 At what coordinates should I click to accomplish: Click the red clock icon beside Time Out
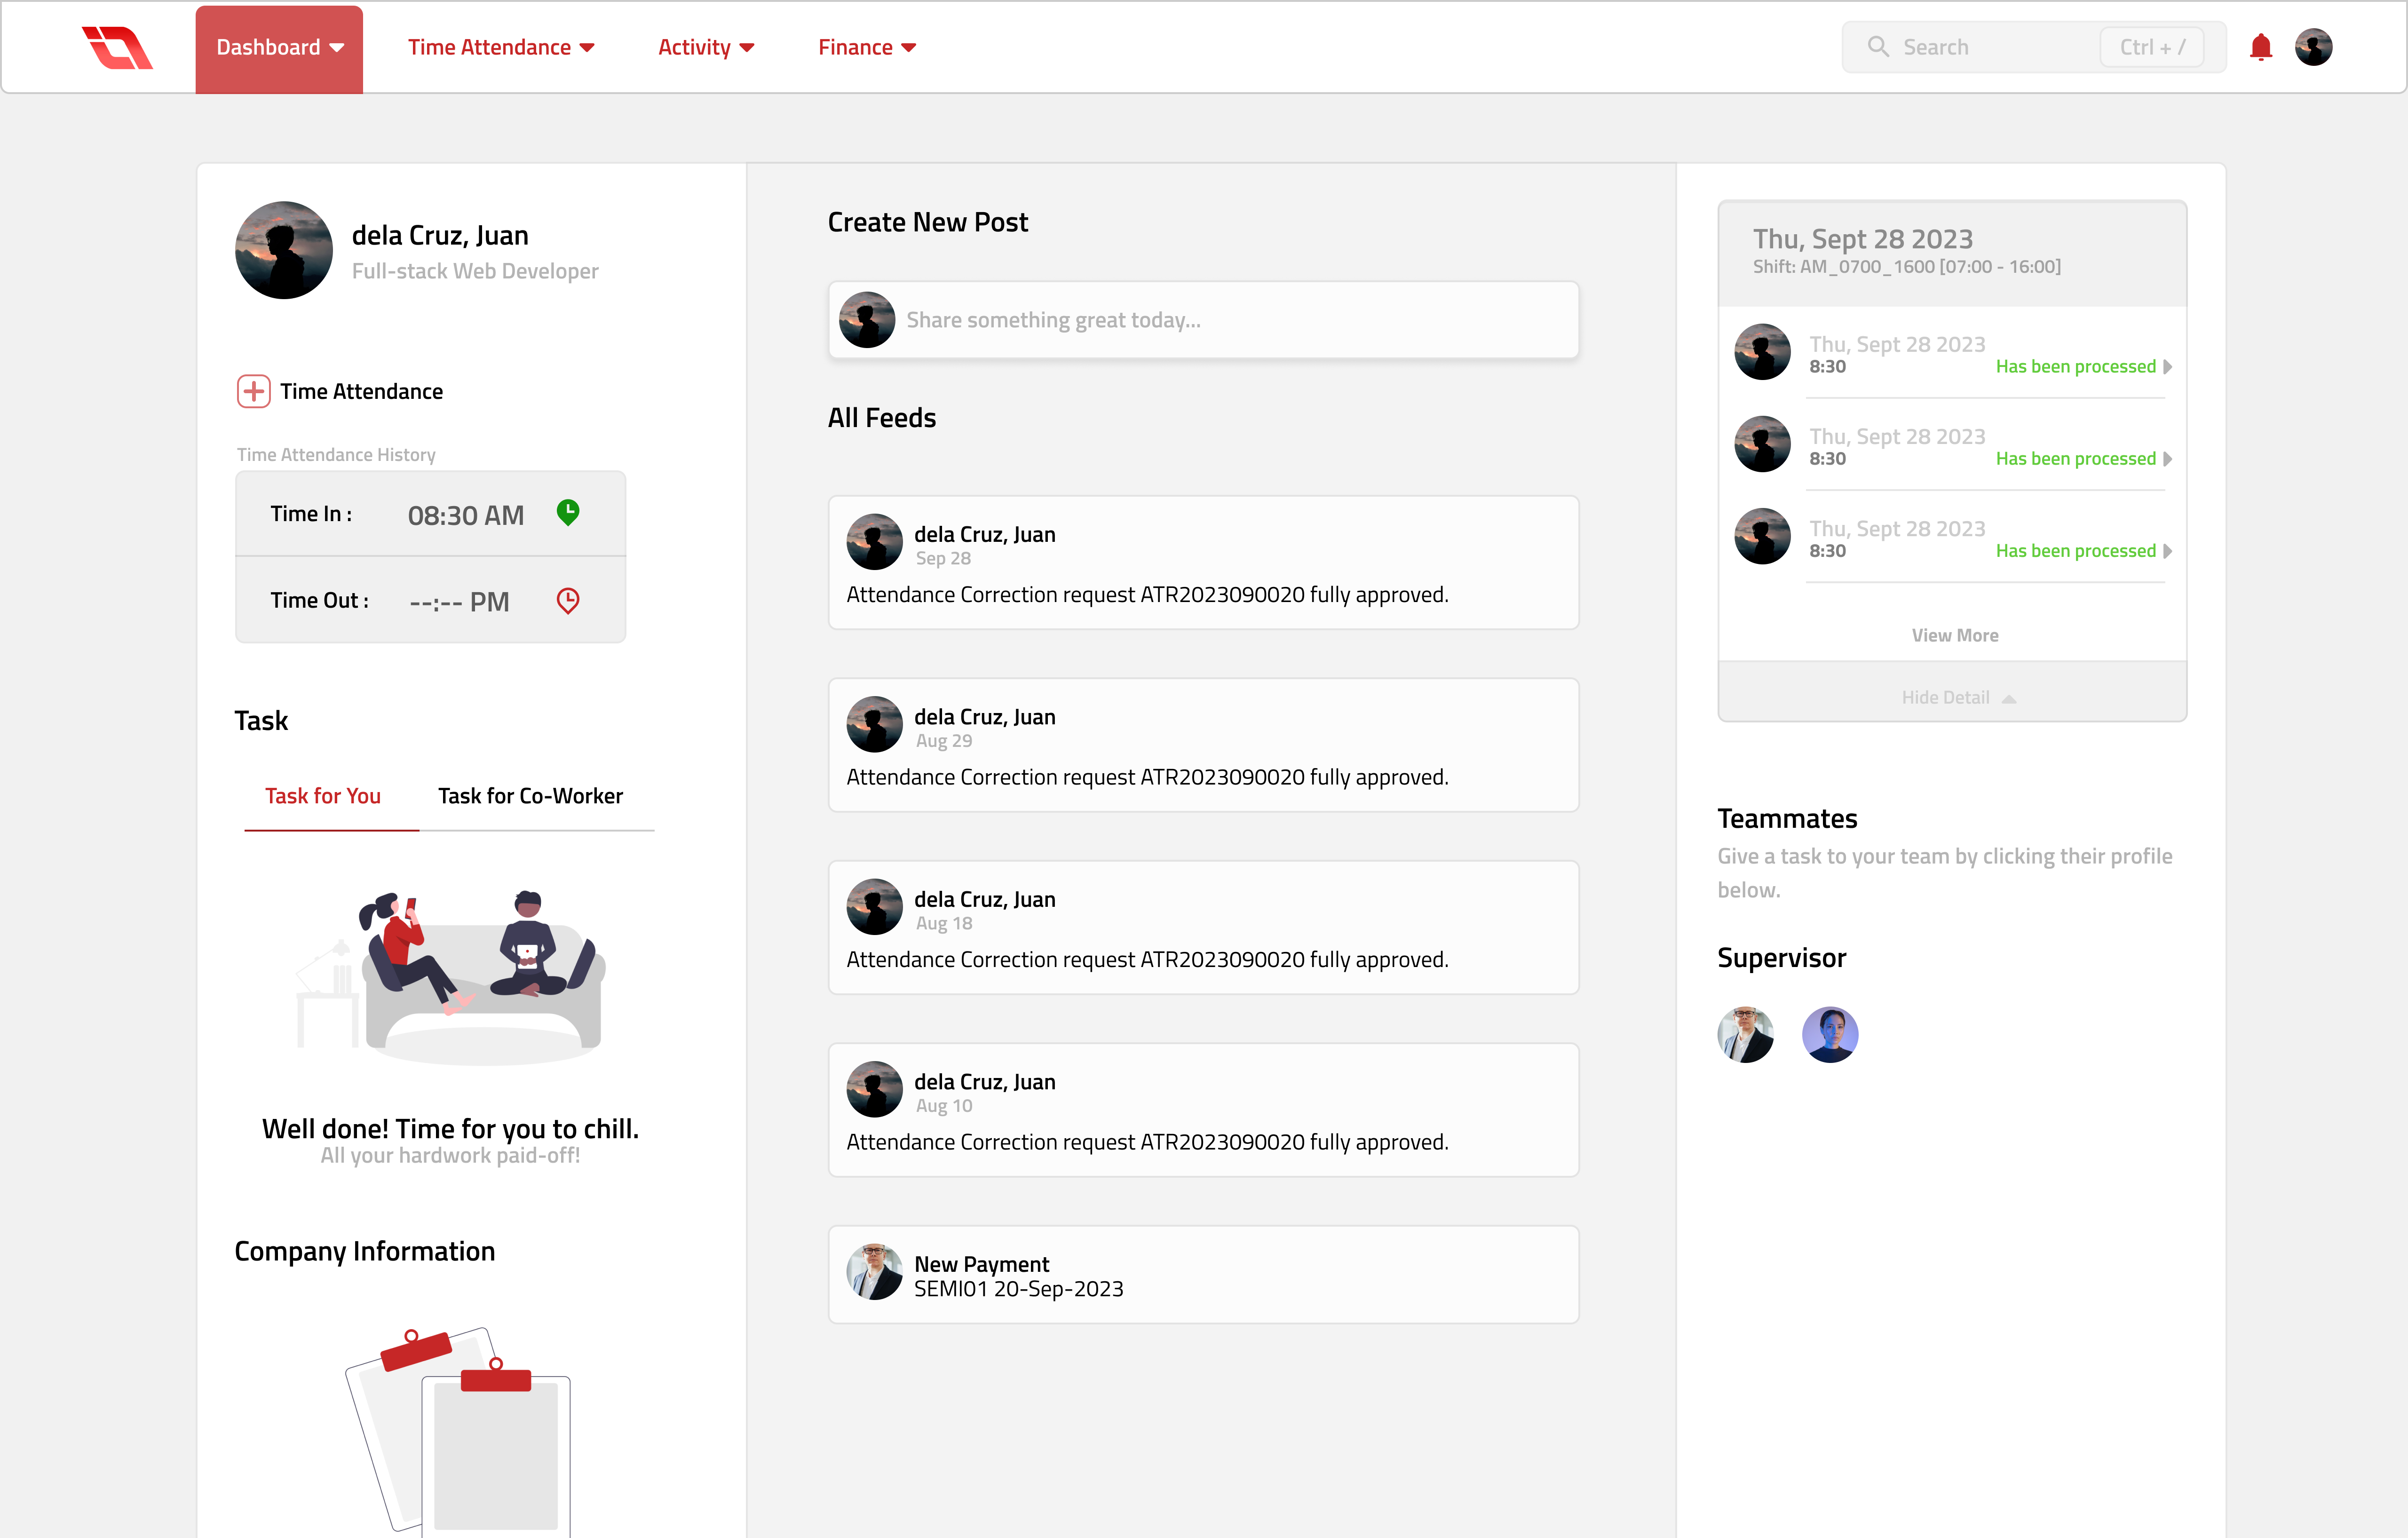[x=568, y=600]
